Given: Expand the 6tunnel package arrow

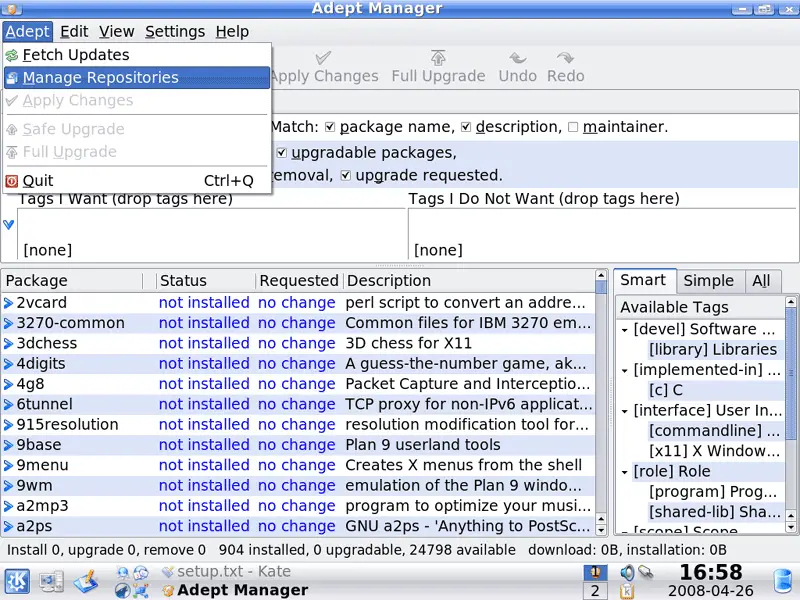Looking at the screenshot, I should click(8, 405).
